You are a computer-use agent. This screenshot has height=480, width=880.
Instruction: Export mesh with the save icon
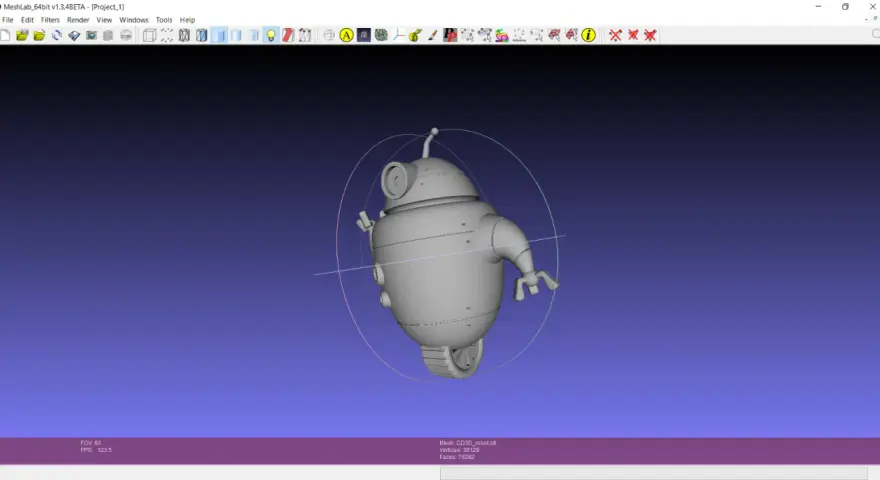click(x=74, y=35)
